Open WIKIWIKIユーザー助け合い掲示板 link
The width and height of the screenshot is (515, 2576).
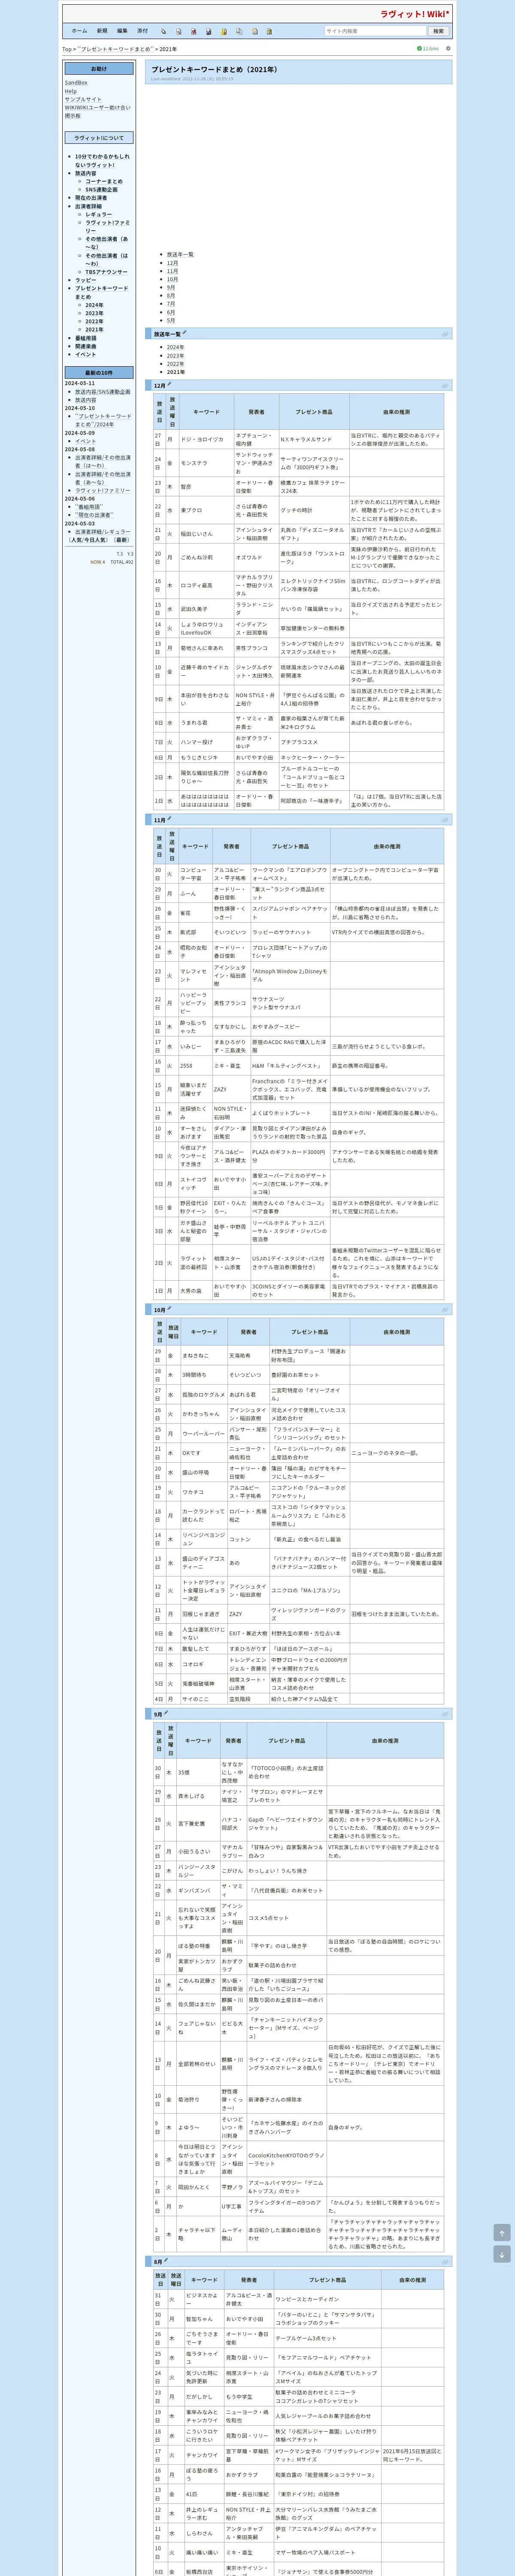click(97, 111)
